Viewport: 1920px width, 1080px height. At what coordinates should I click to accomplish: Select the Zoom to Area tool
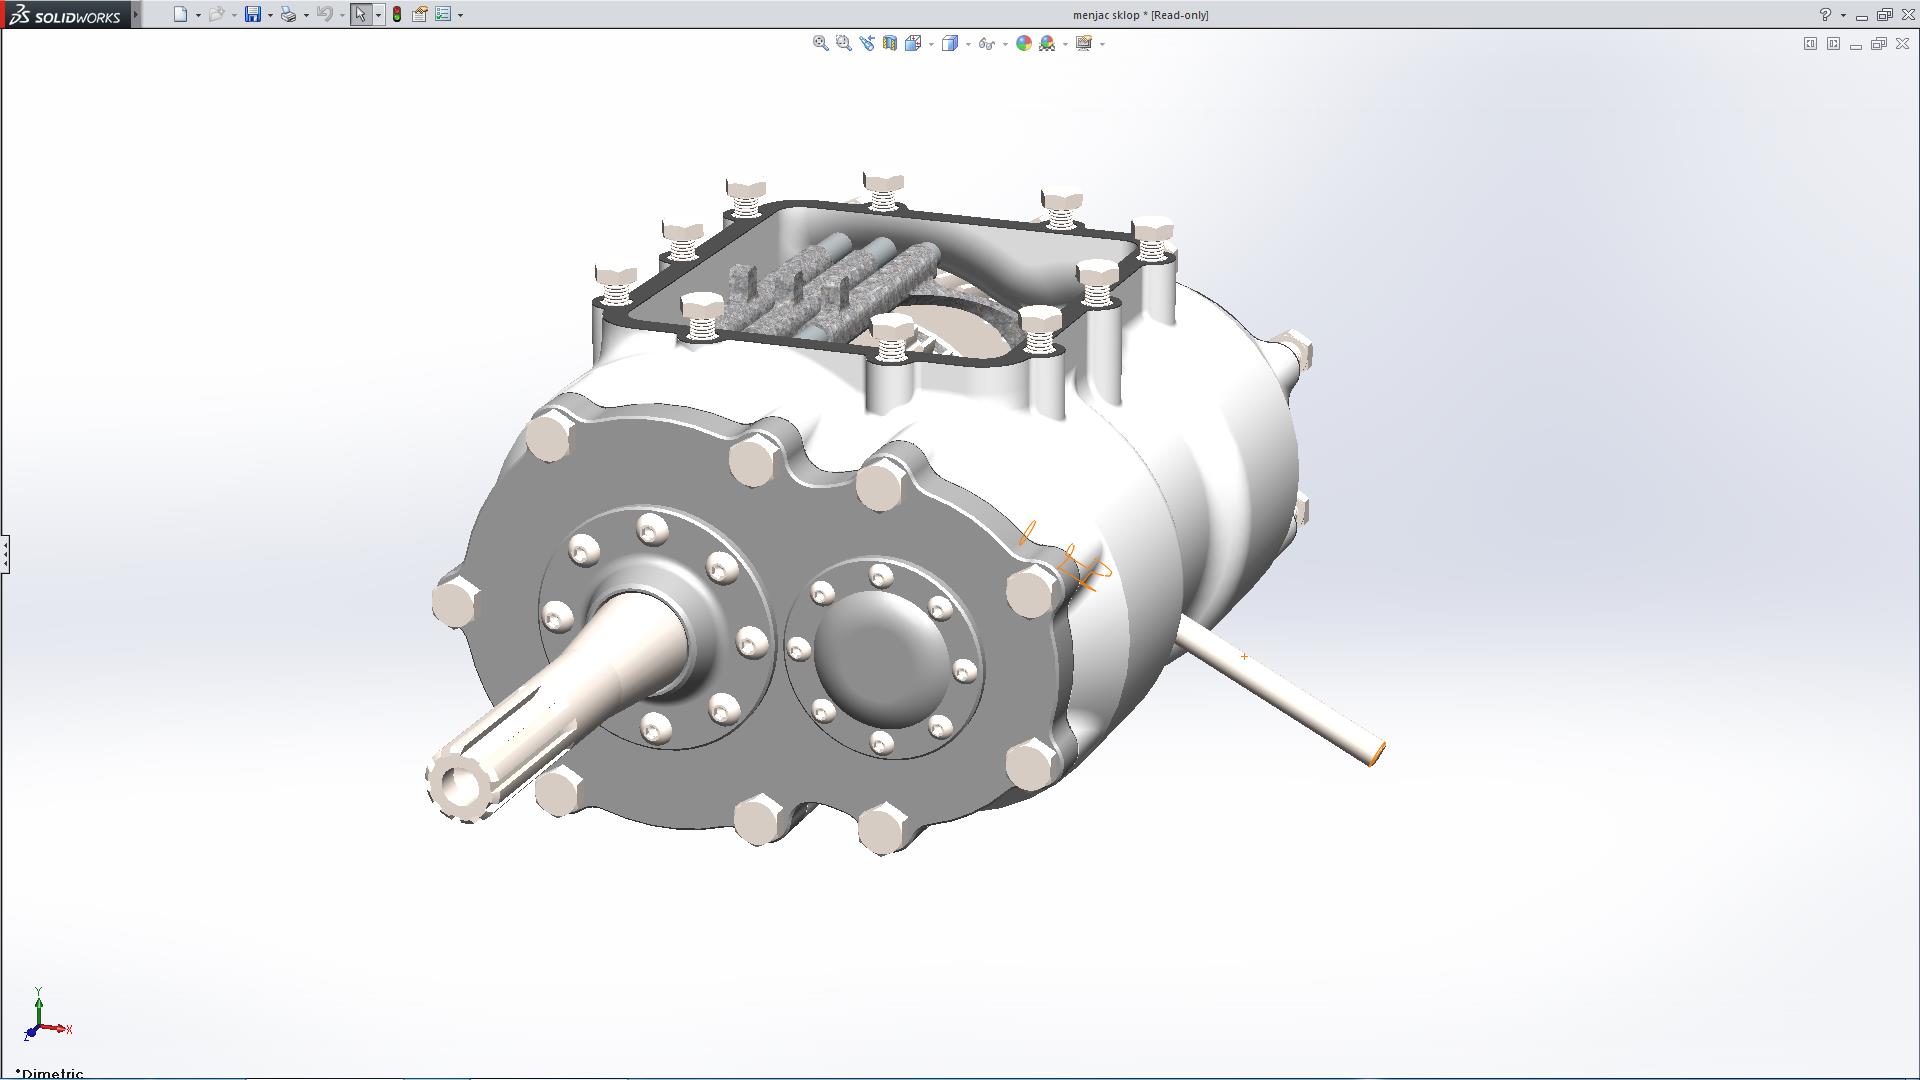pyautogui.click(x=843, y=43)
